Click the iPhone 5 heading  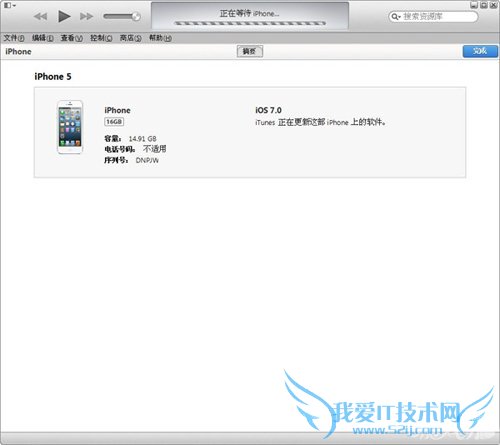pos(53,77)
